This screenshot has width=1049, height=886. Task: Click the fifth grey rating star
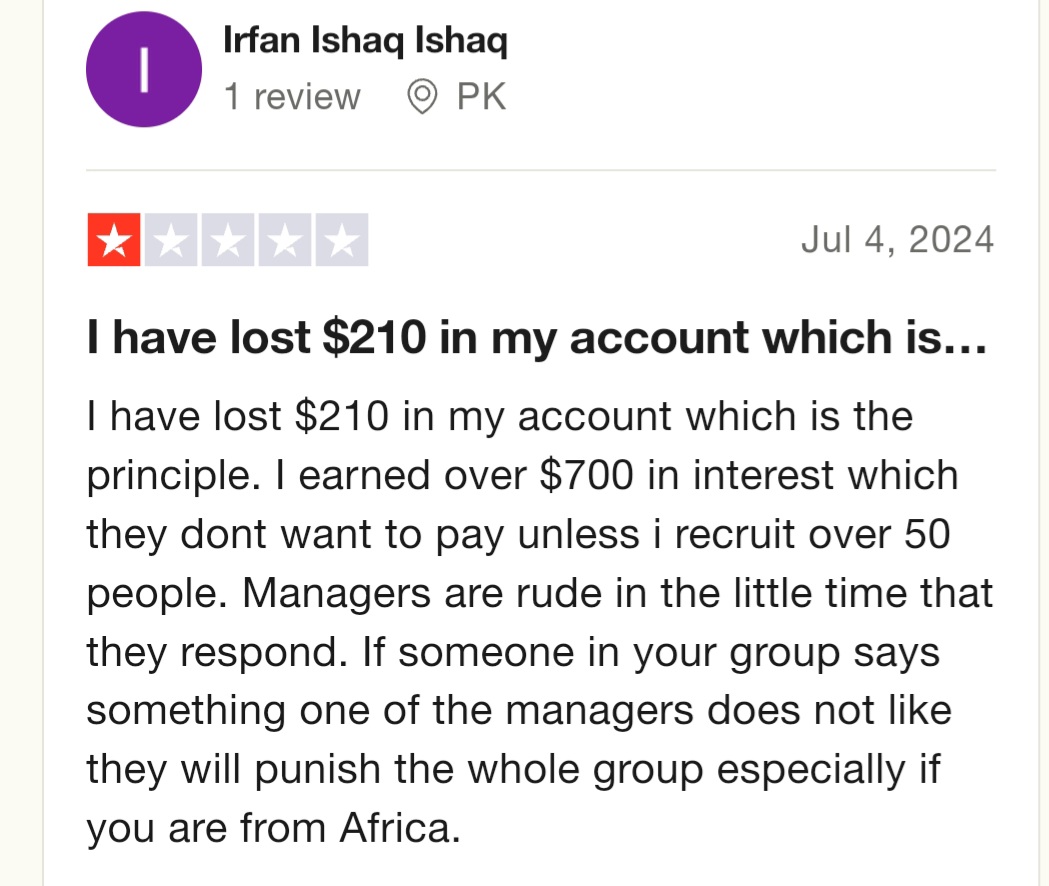tap(342, 241)
